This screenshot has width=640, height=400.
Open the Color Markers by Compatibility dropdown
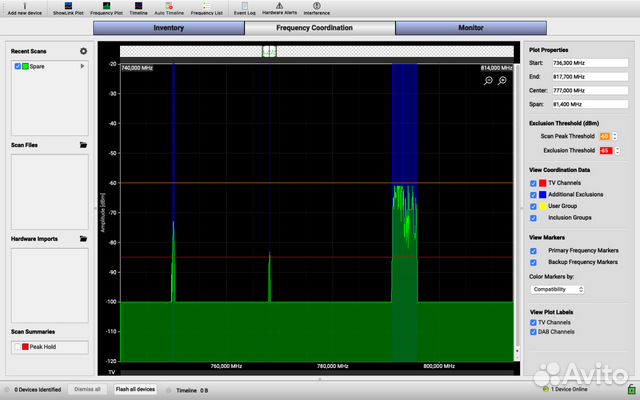[557, 289]
